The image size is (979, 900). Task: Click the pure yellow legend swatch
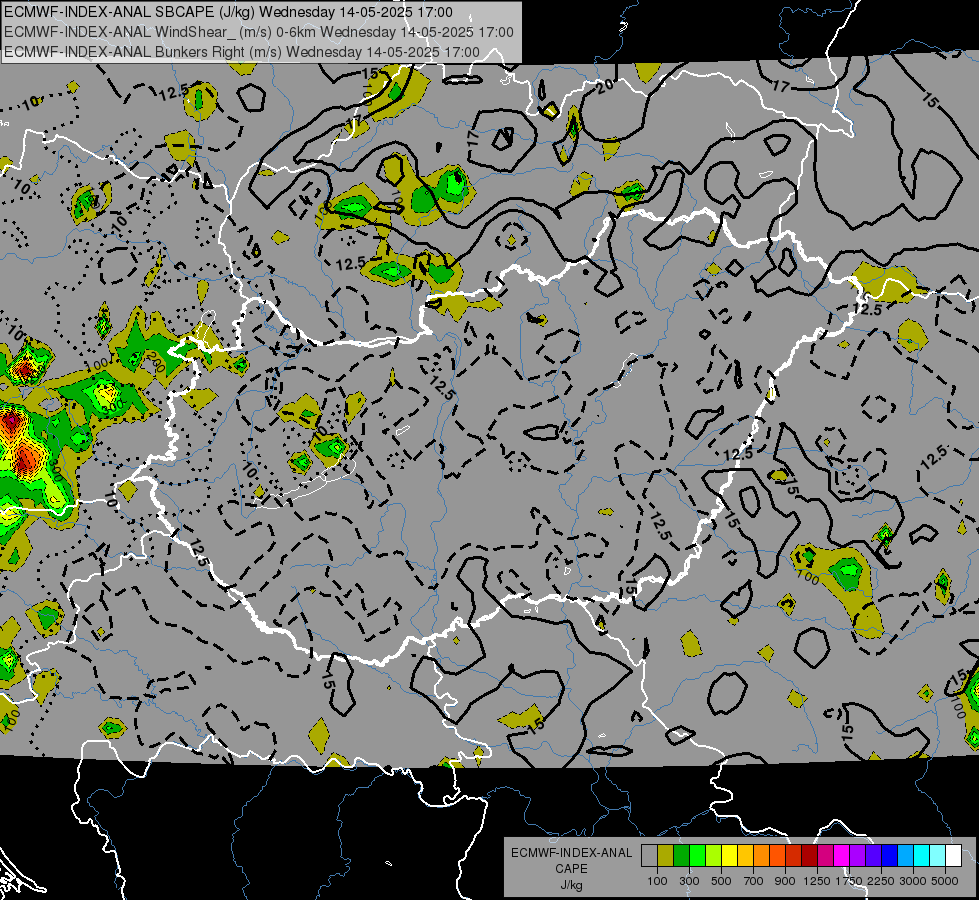(730, 855)
